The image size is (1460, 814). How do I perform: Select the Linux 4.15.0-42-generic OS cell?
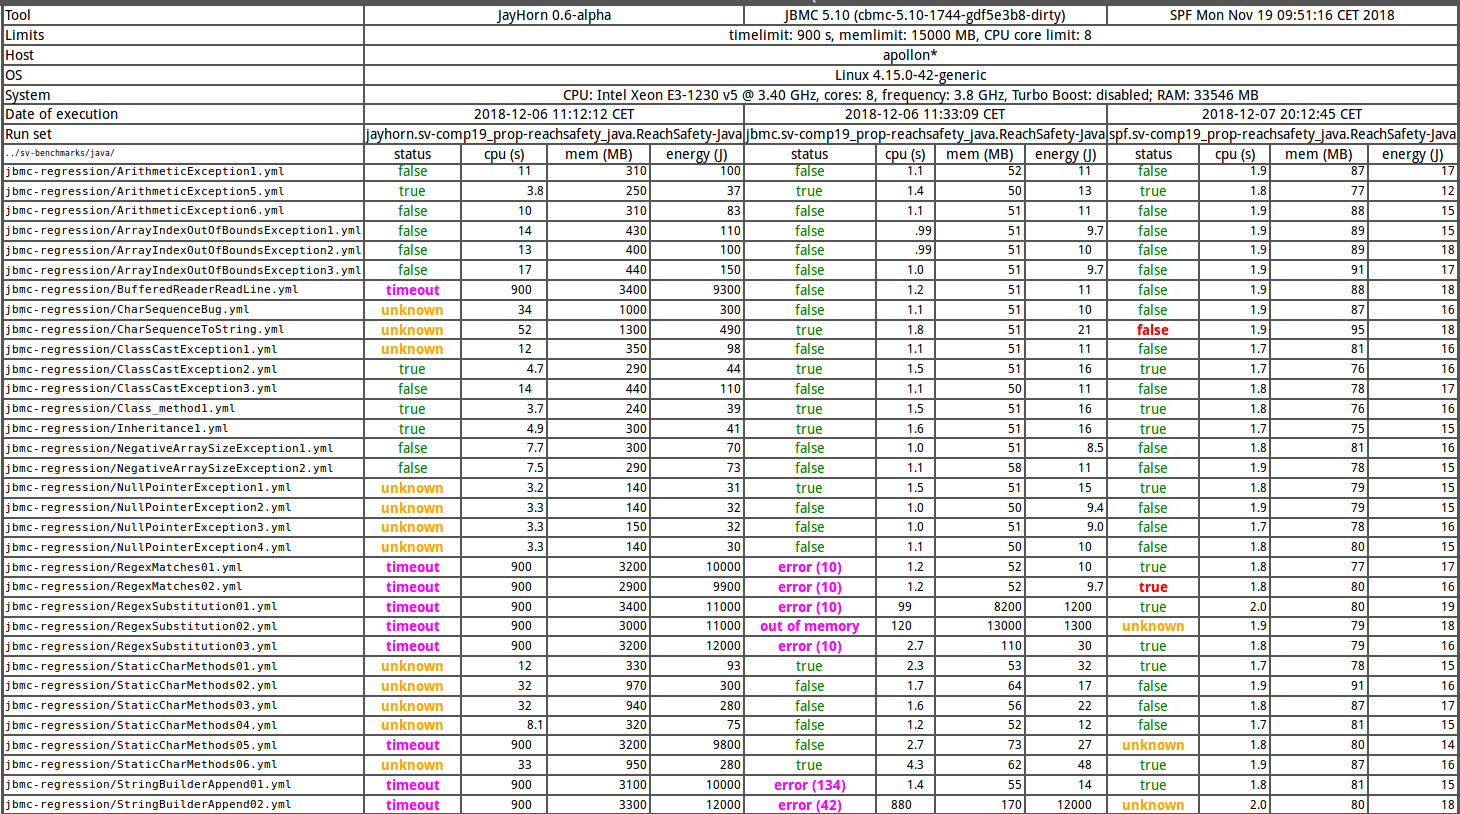(x=910, y=75)
